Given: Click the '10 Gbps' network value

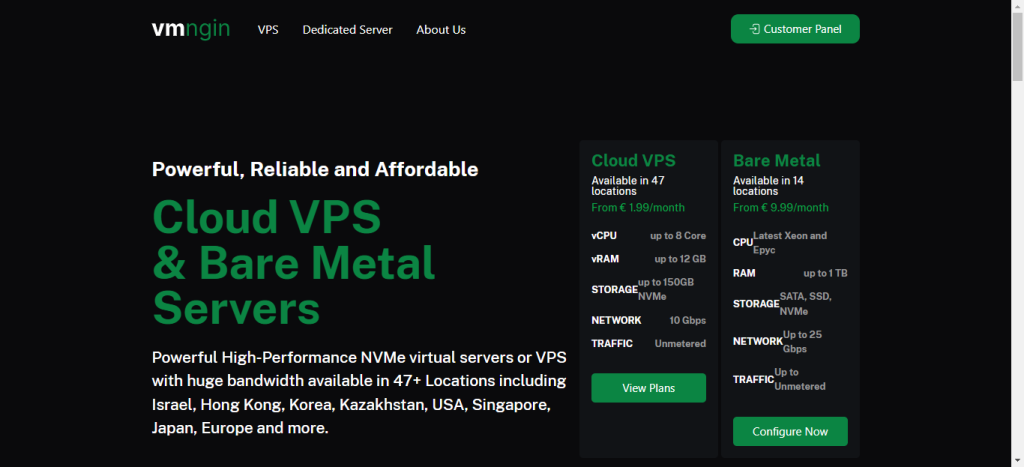Looking at the screenshot, I should (x=687, y=320).
